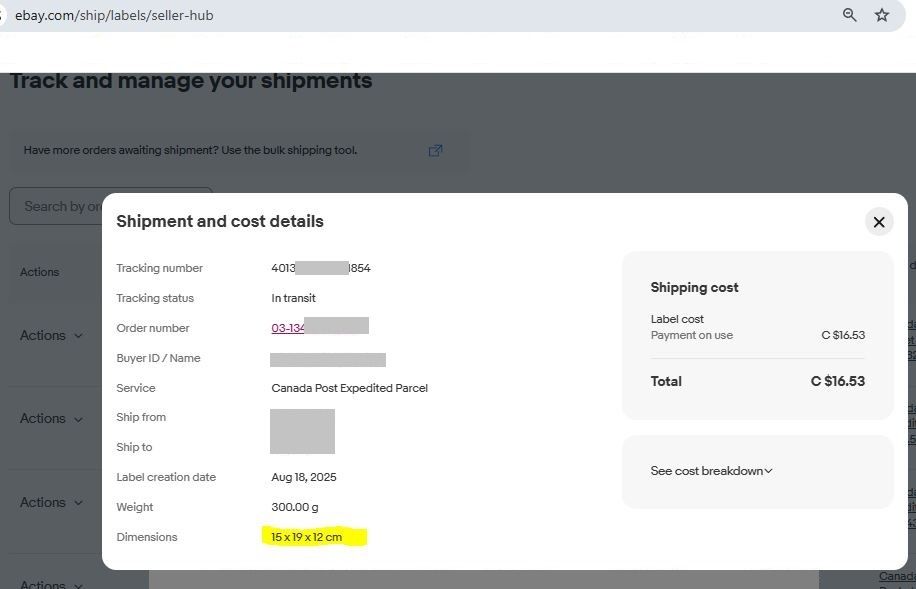Click the highlighted dimensions value
Viewport: 916px width, 589px height.
[x=307, y=537]
